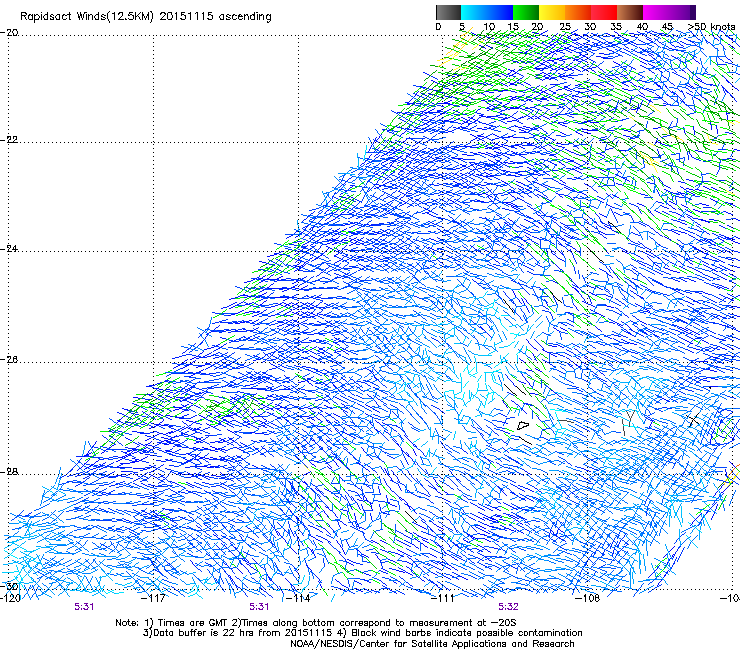Click the legend scale label "45"

[667, 26]
